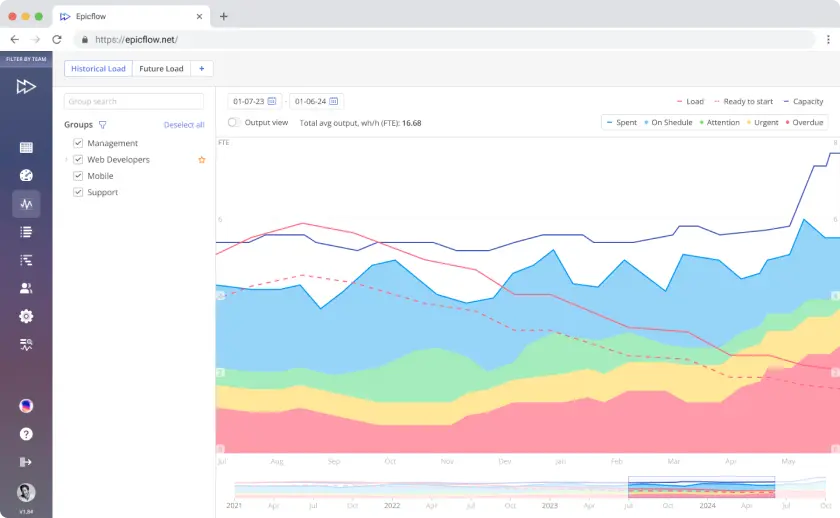This screenshot has width=840, height=518.
Task: Open the user profile avatar
Action: click(x=26, y=492)
